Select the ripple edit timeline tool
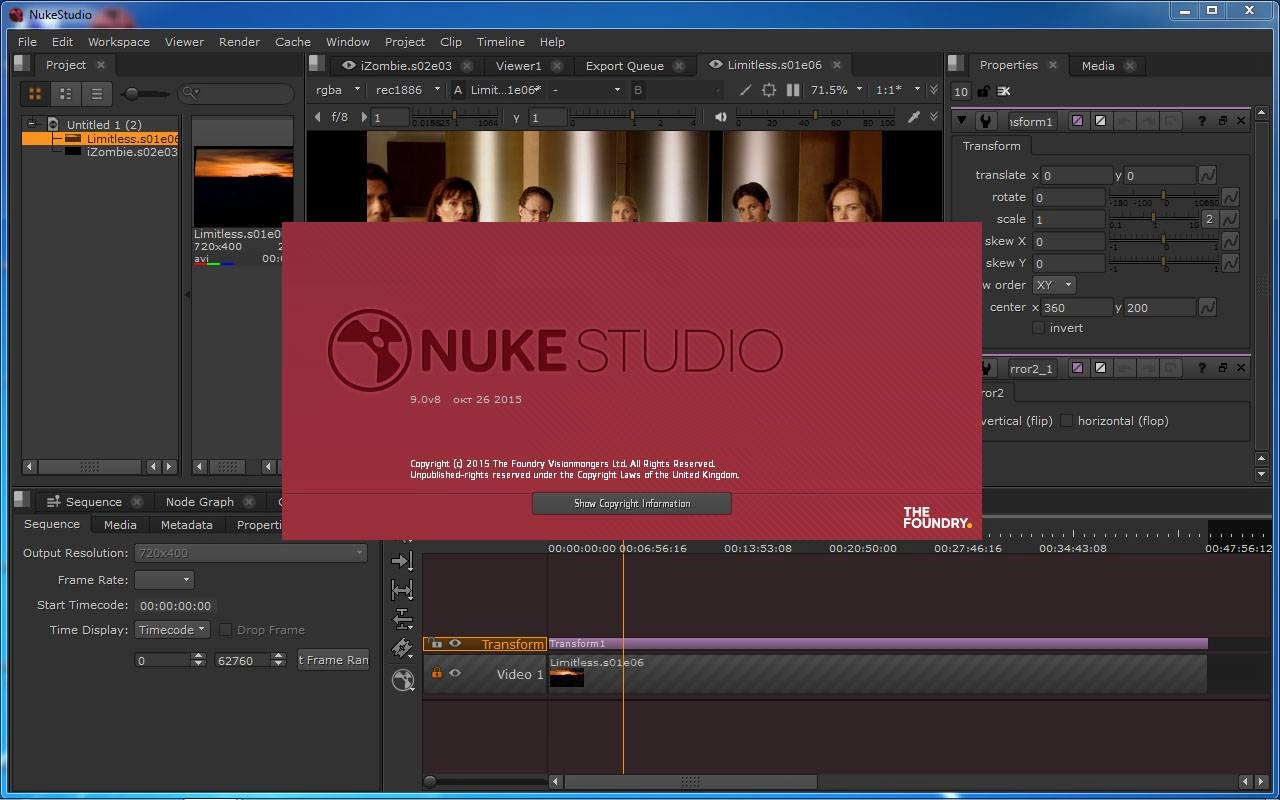 (402, 561)
